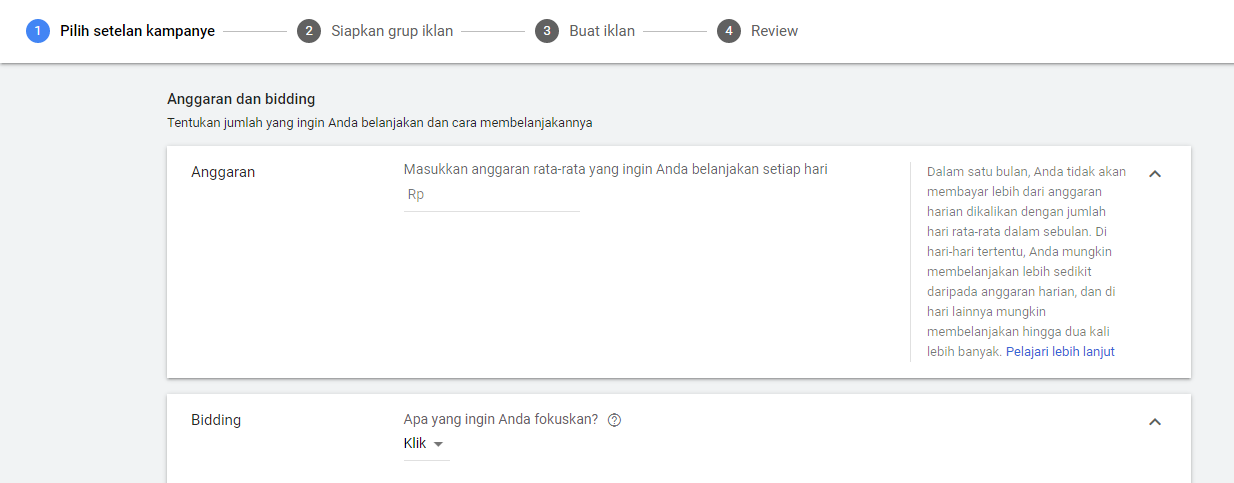The width and height of the screenshot is (1234, 483).
Task: Click the 'Masukkan anggaran rata-rata' label
Action: click(615, 170)
